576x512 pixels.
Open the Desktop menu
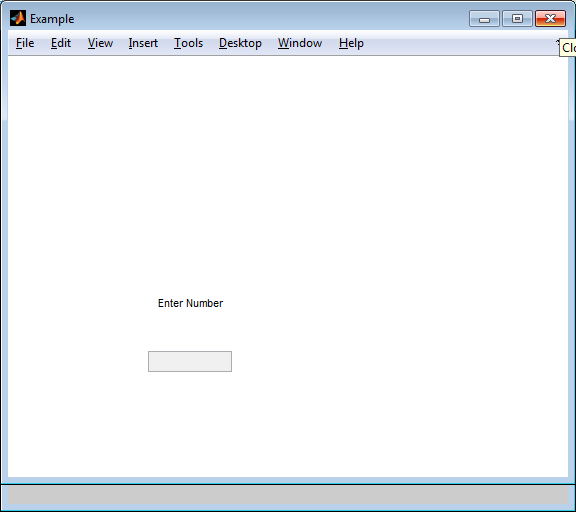click(240, 43)
